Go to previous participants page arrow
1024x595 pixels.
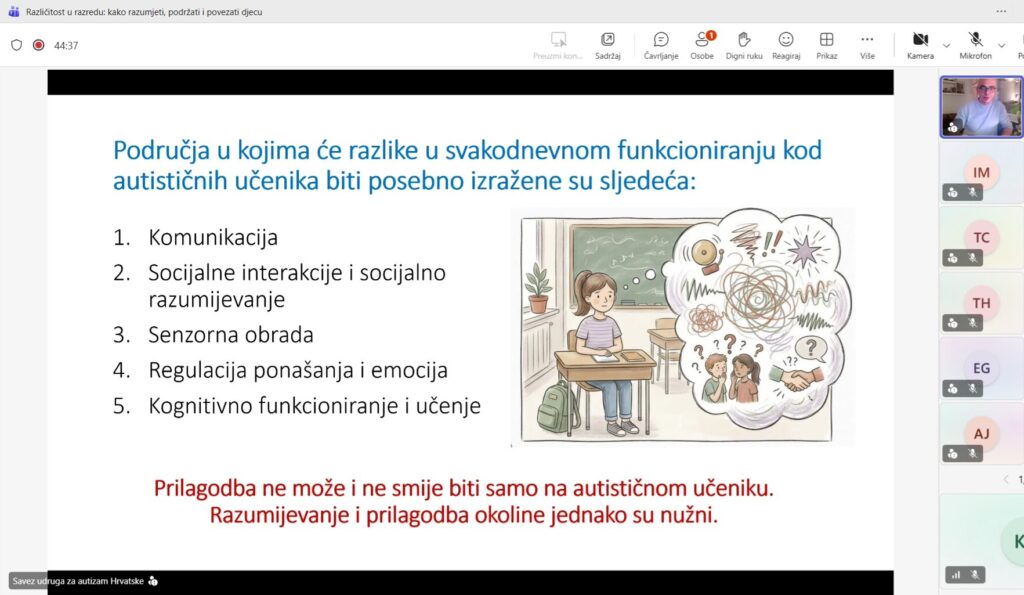[x=1006, y=479]
